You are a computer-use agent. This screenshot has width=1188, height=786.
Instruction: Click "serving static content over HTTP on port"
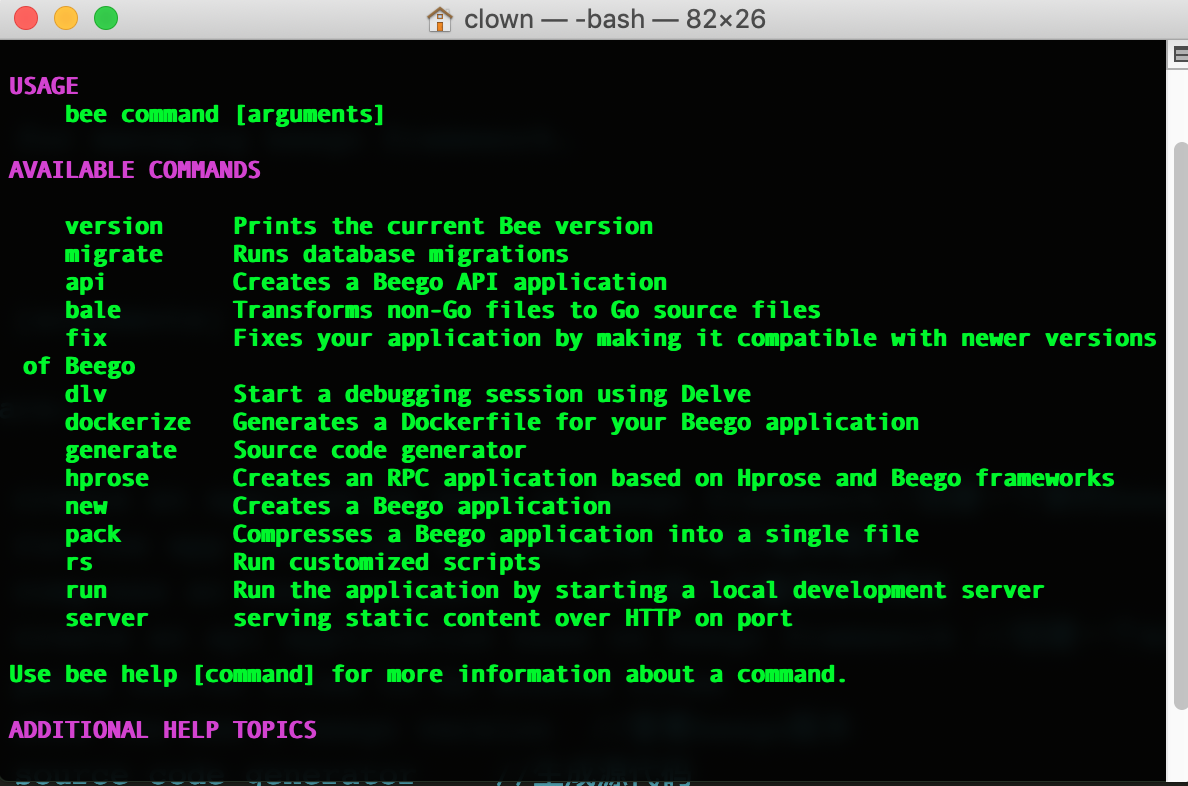point(513,618)
